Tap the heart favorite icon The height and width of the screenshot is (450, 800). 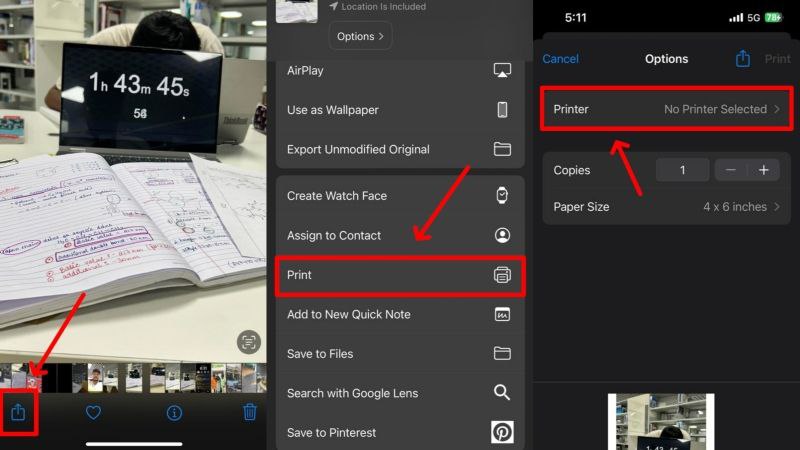[93, 412]
